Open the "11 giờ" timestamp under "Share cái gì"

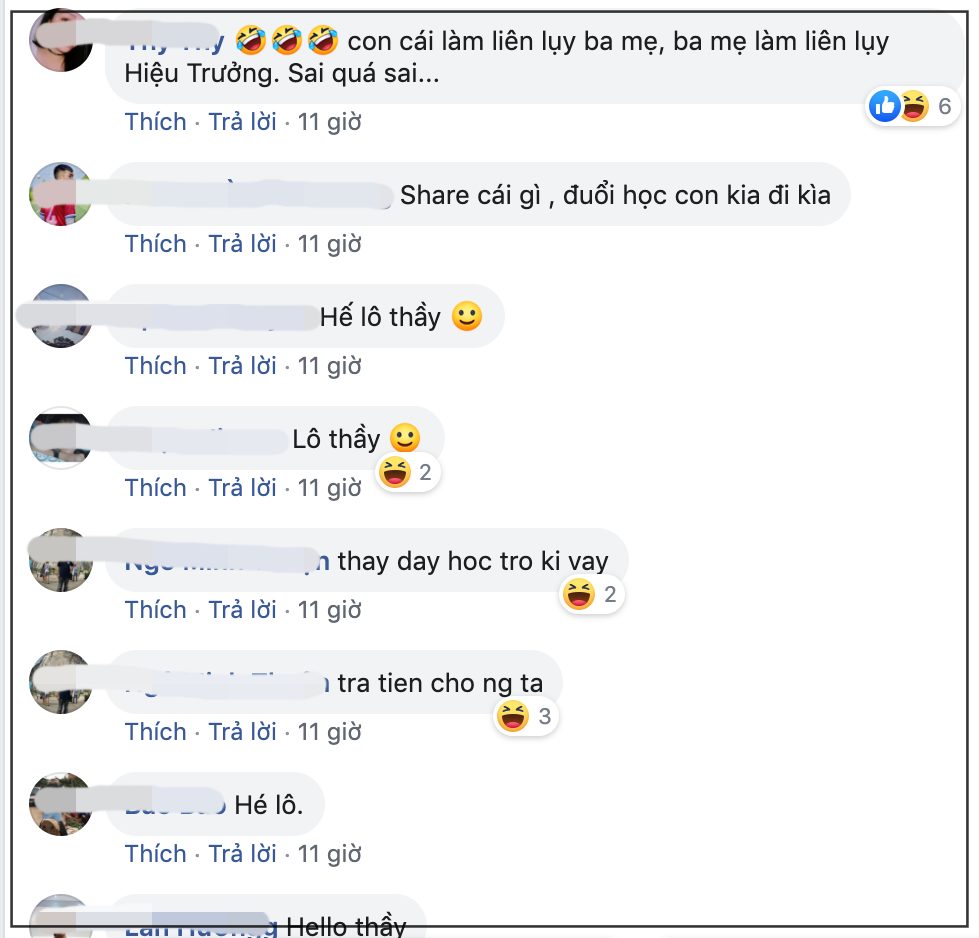point(330,244)
